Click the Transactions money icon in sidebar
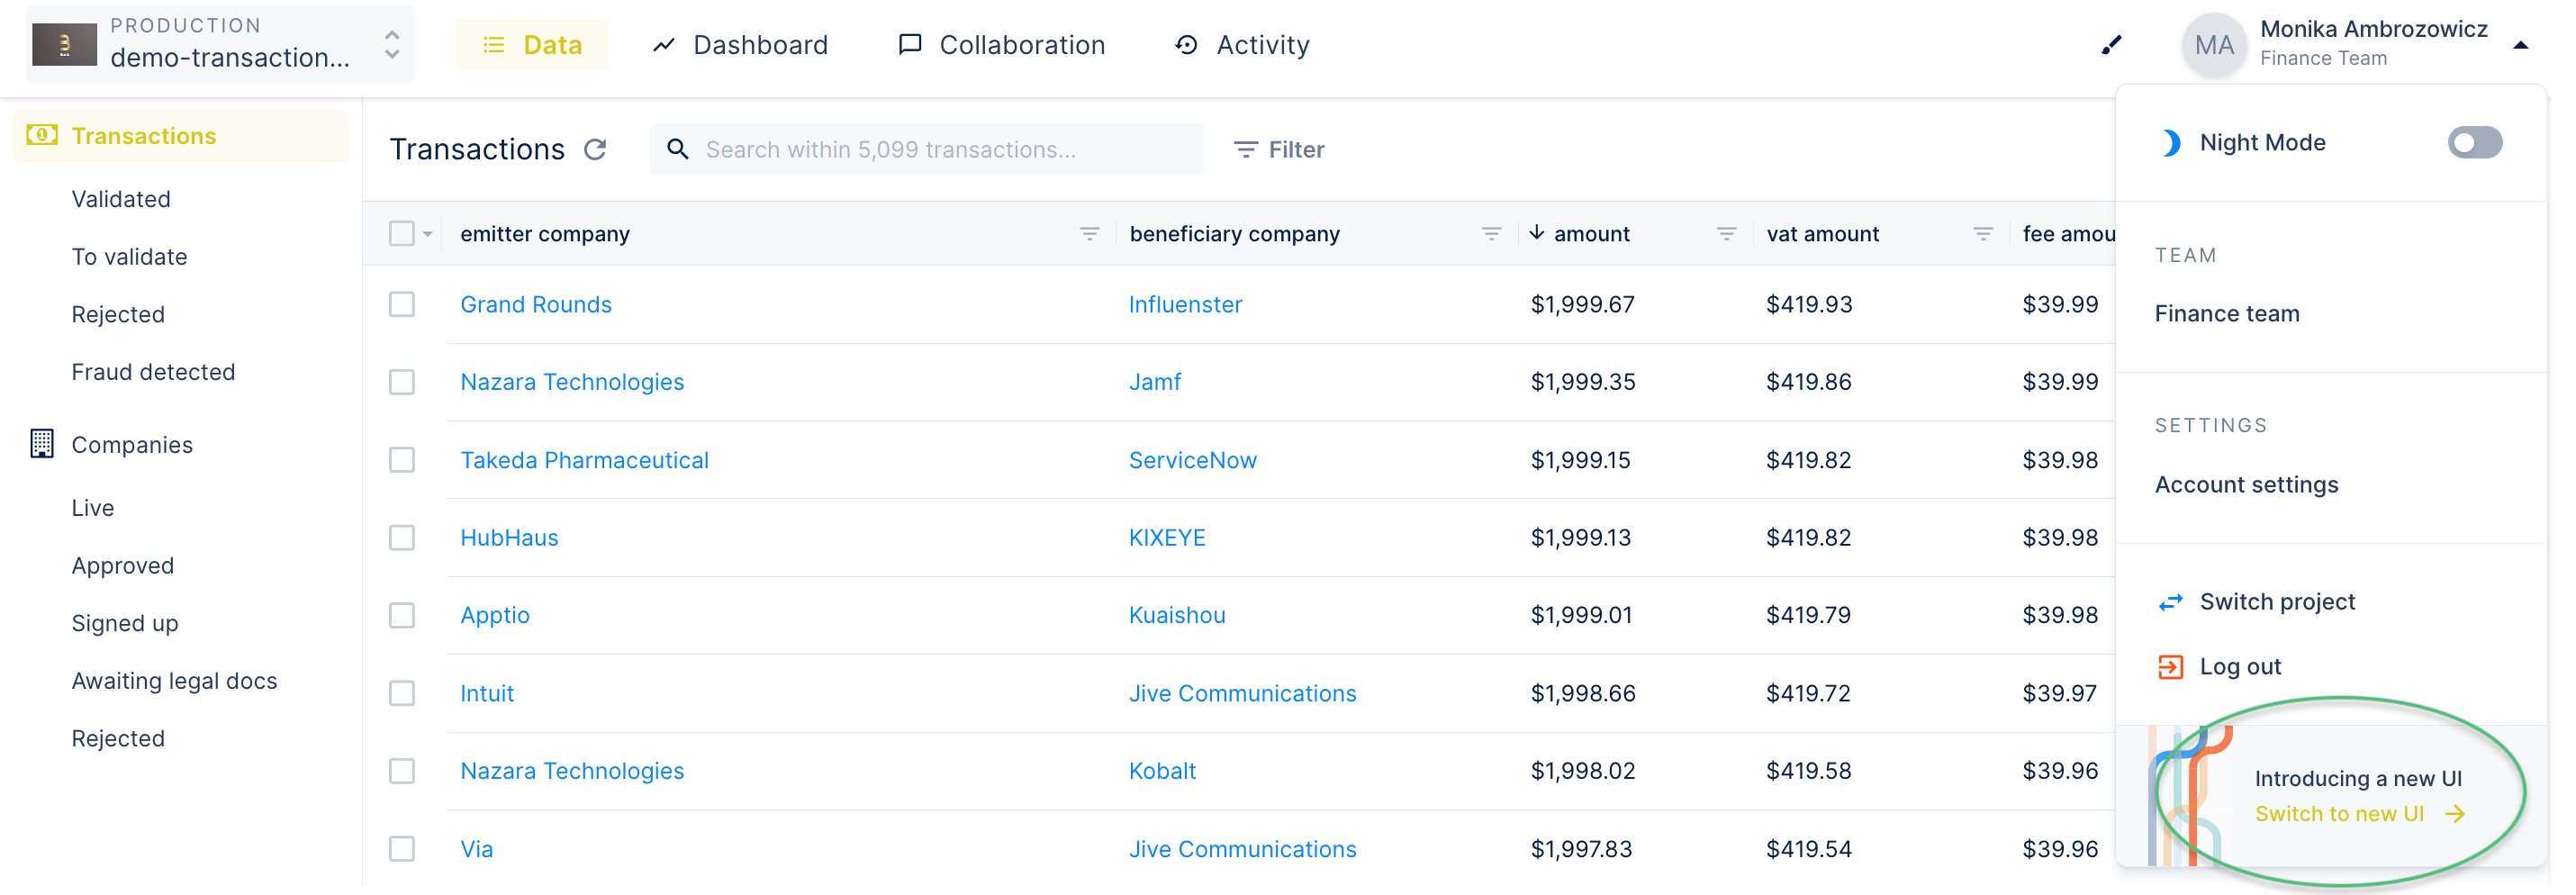The width and height of the screenshot is (2576, 895). tap(42, 136)
